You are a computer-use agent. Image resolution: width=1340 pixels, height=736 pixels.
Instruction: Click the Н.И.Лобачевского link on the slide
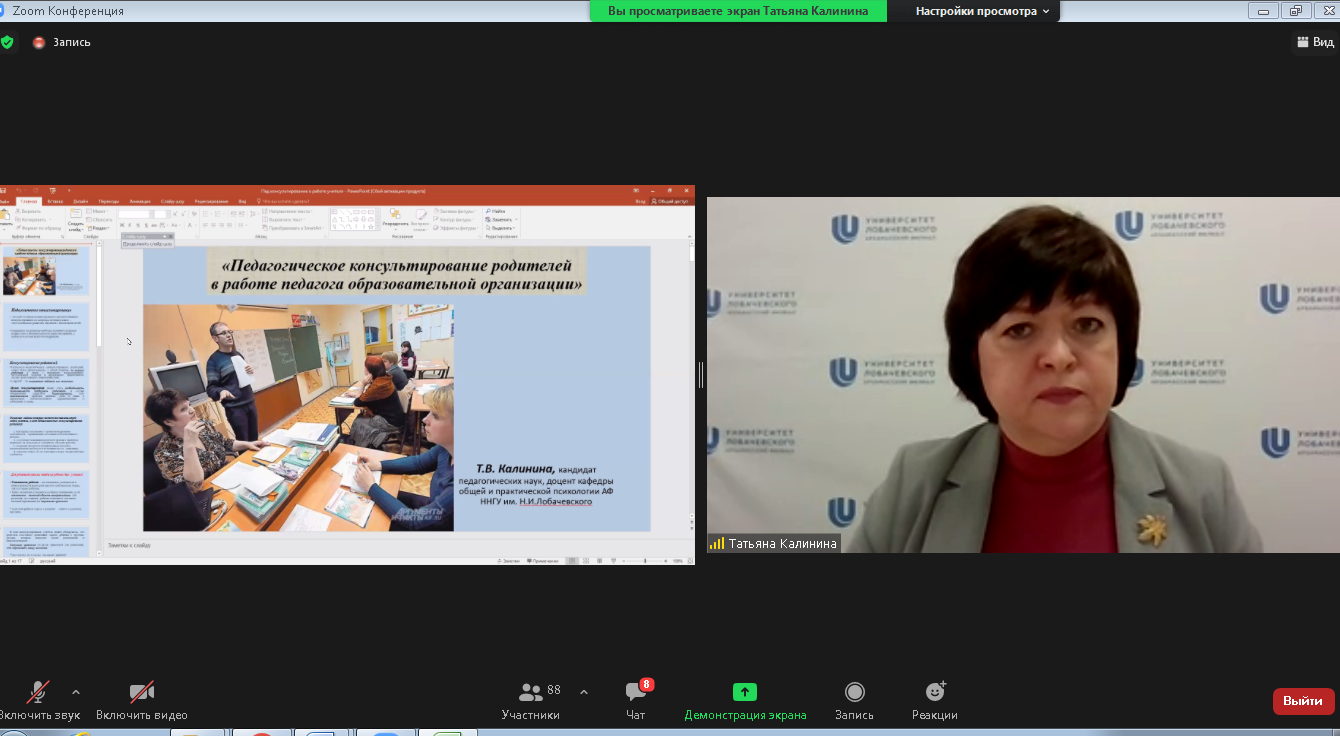click(555, 501)
